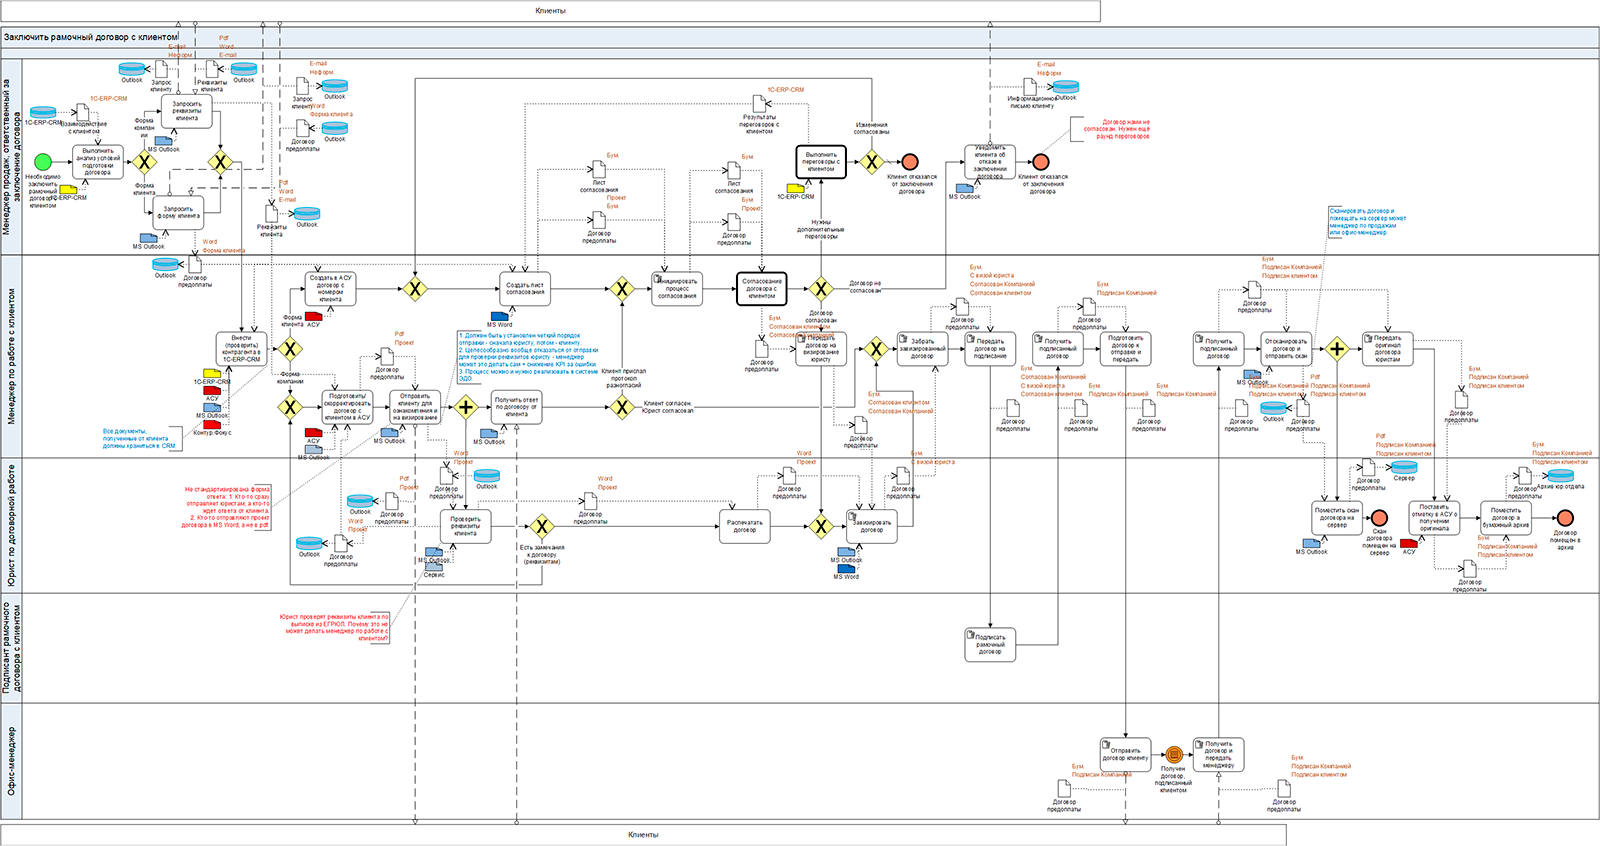Select the "Сервер" data store icon

tap(1404, 466)
